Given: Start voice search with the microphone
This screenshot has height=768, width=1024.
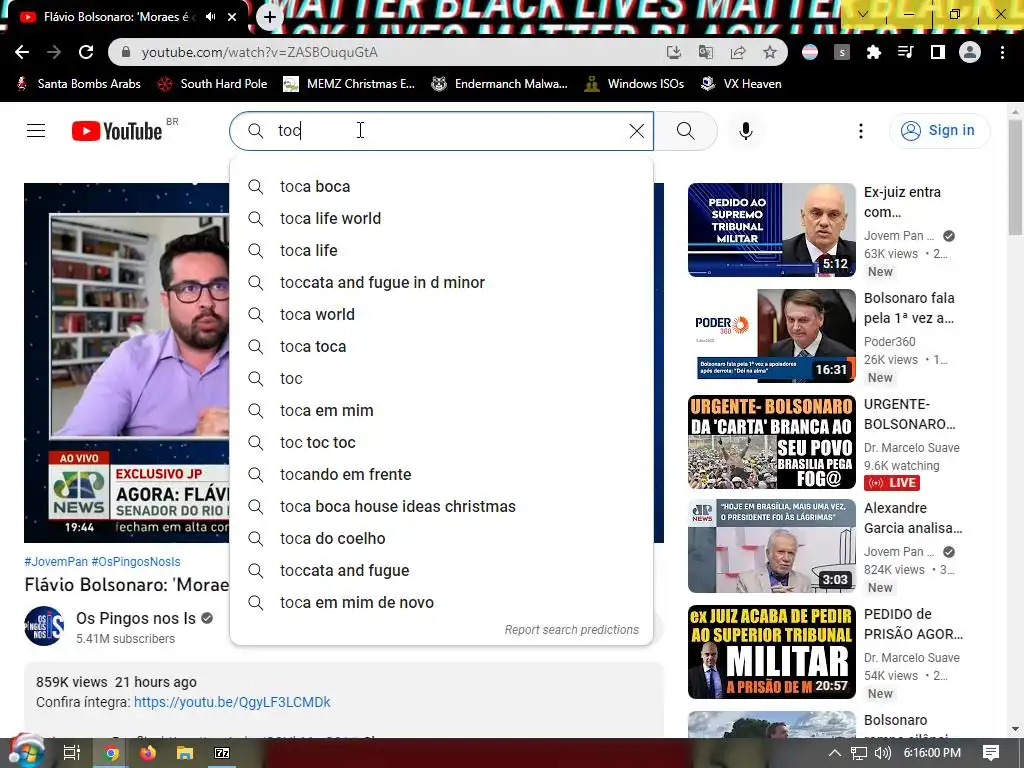Looking at the screenshot, I should click(x=746, y=131).
